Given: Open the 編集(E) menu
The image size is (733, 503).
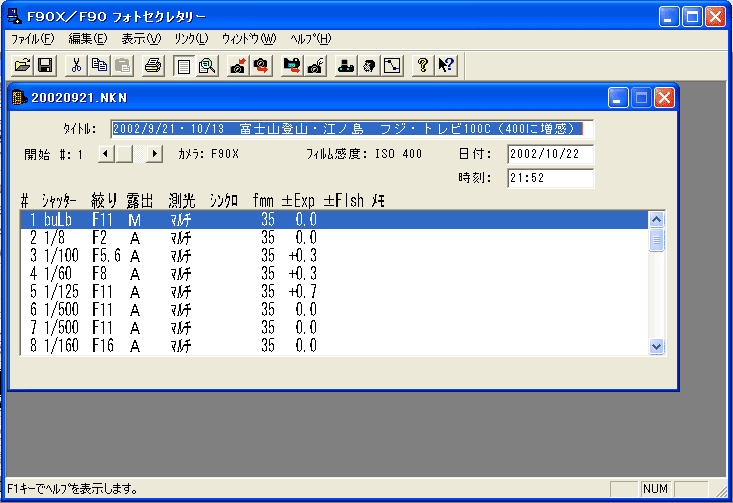Looking at the screenshot, I should pos(87,39).
